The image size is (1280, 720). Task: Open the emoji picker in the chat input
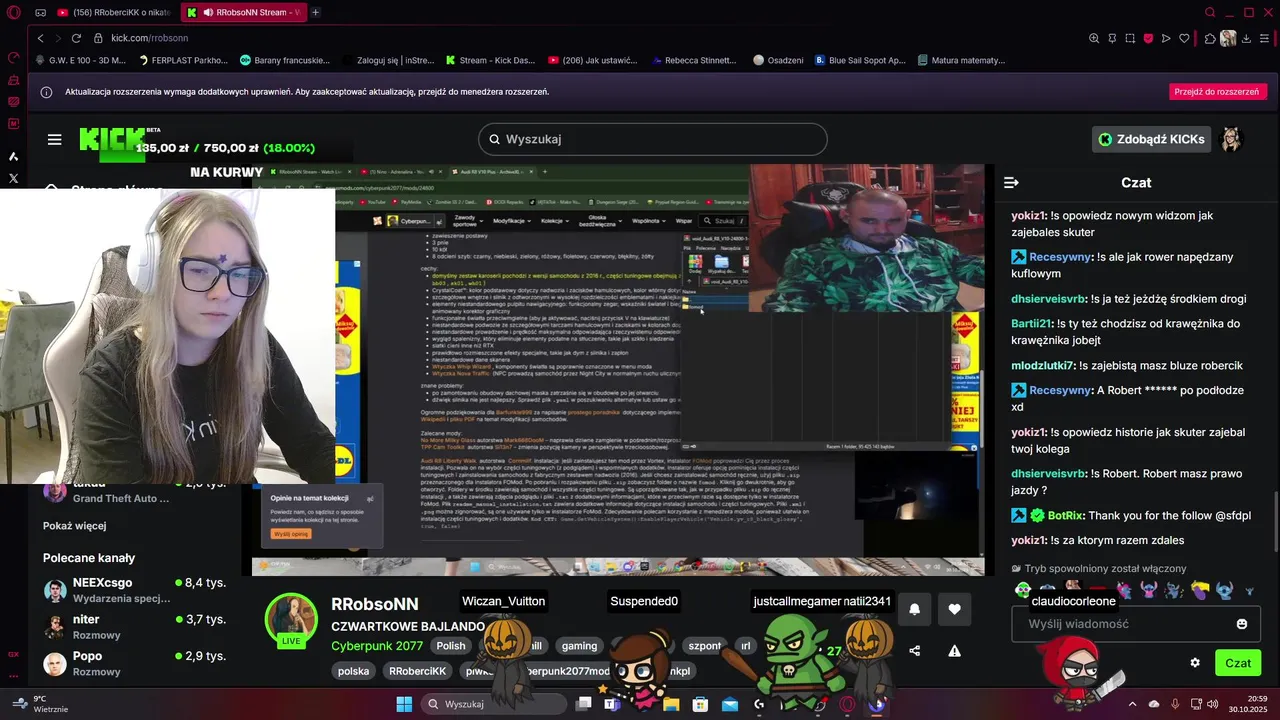pyautogui.click(x=1242, y=624)
